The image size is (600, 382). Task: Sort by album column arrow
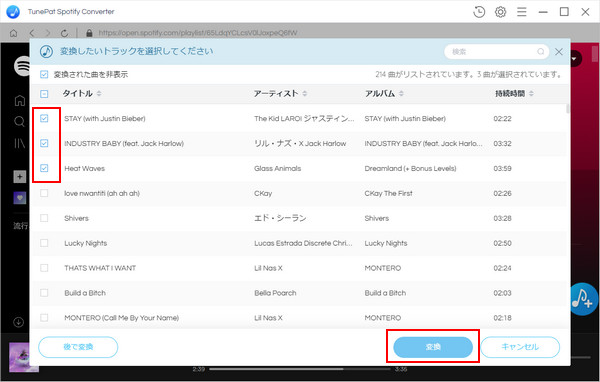pyautogui.click(x=401, y=93)
